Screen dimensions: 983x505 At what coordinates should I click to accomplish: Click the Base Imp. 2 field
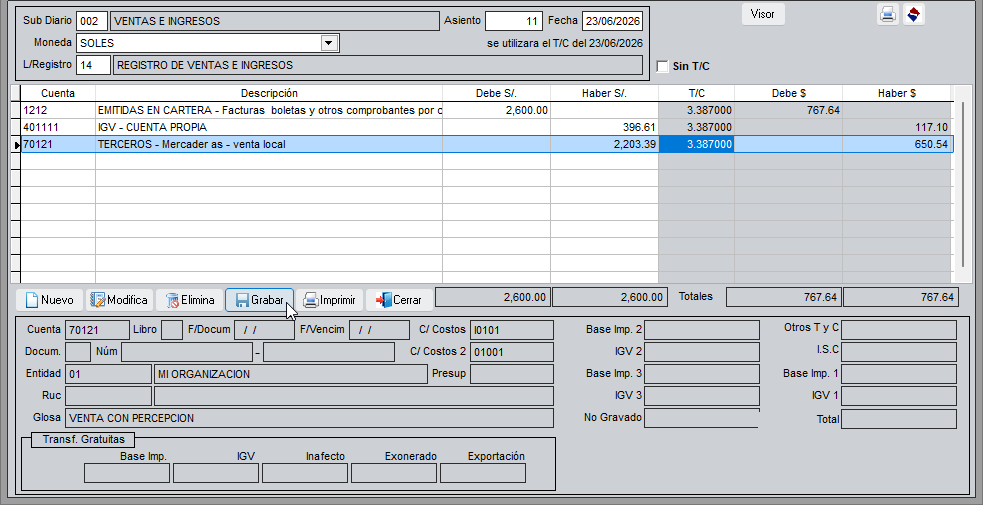click(x=702, y=330)
